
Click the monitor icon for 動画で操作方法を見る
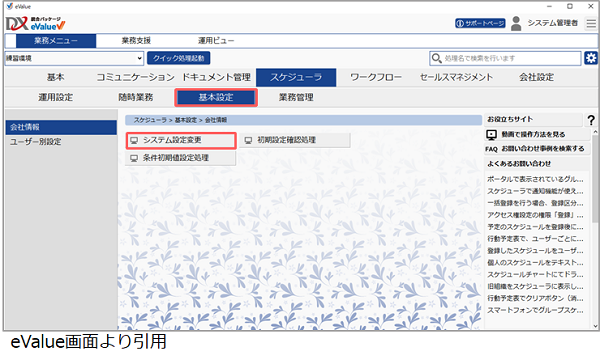pos(491,135)
